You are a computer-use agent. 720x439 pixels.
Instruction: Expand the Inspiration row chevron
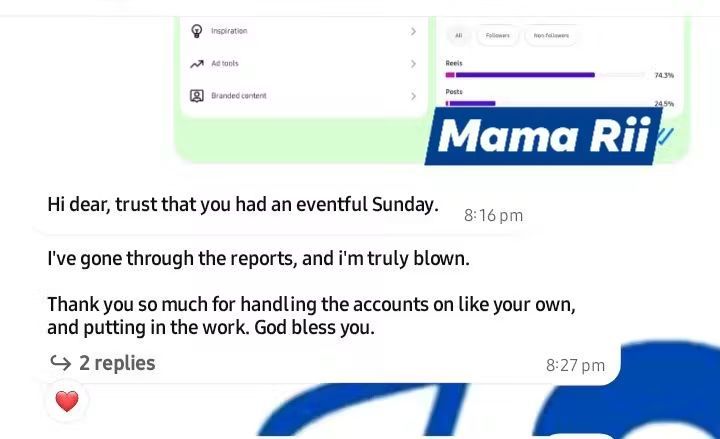pyautogui.click(x=413, y=31)
